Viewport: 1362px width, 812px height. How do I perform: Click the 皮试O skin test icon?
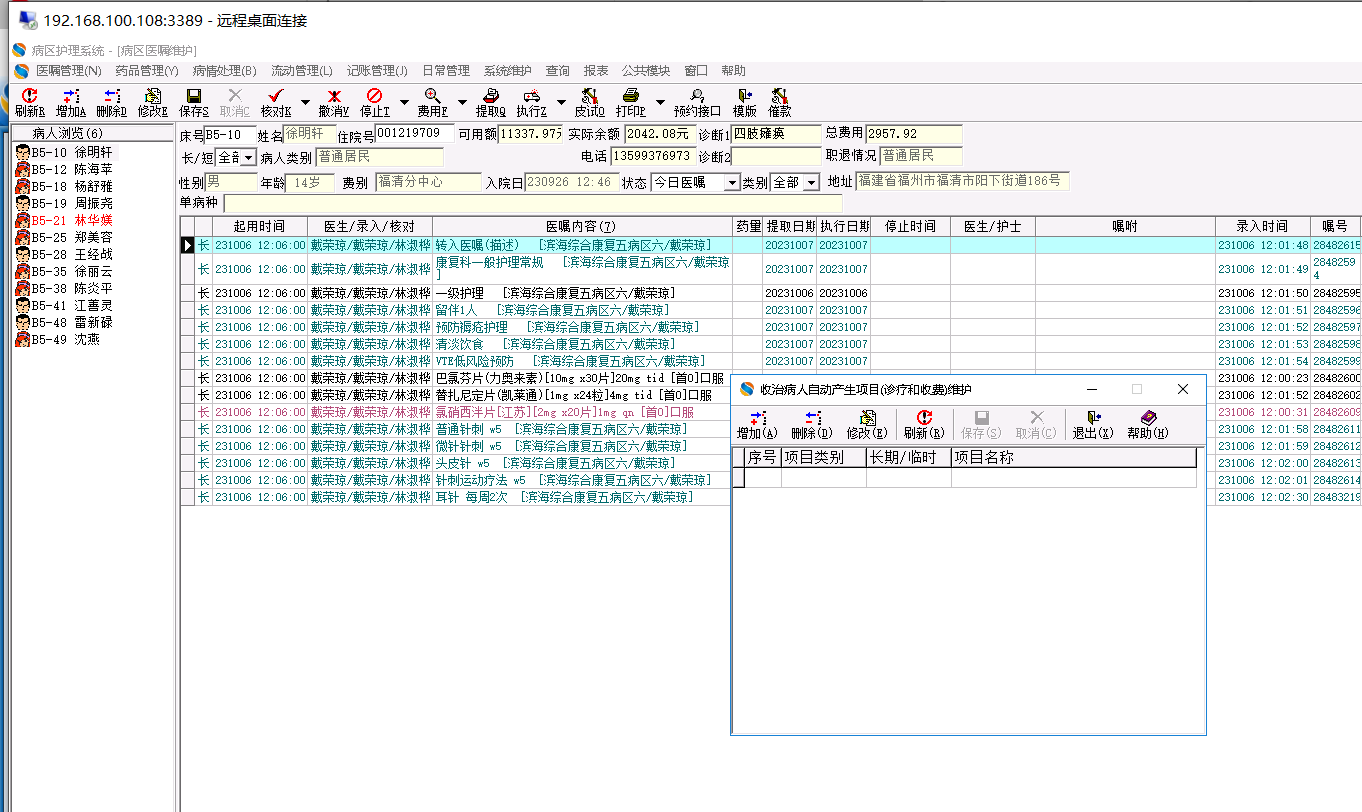click(x=589, y=95)
